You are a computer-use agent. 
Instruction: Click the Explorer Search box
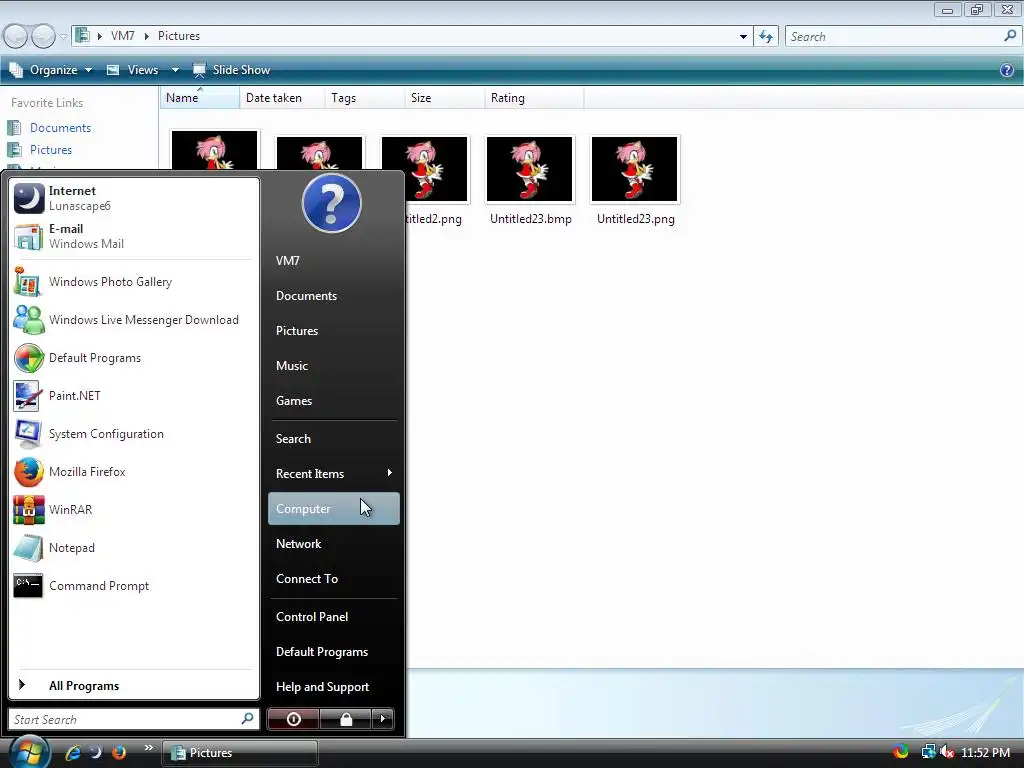pyautogui.click(x=903, y=37)
